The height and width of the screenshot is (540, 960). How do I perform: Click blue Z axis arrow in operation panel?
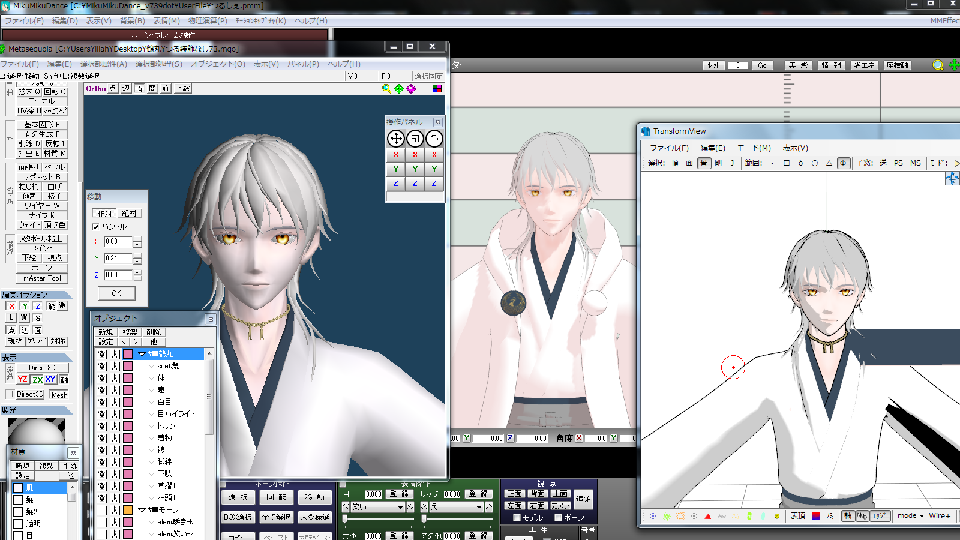[x=396, y=184]
